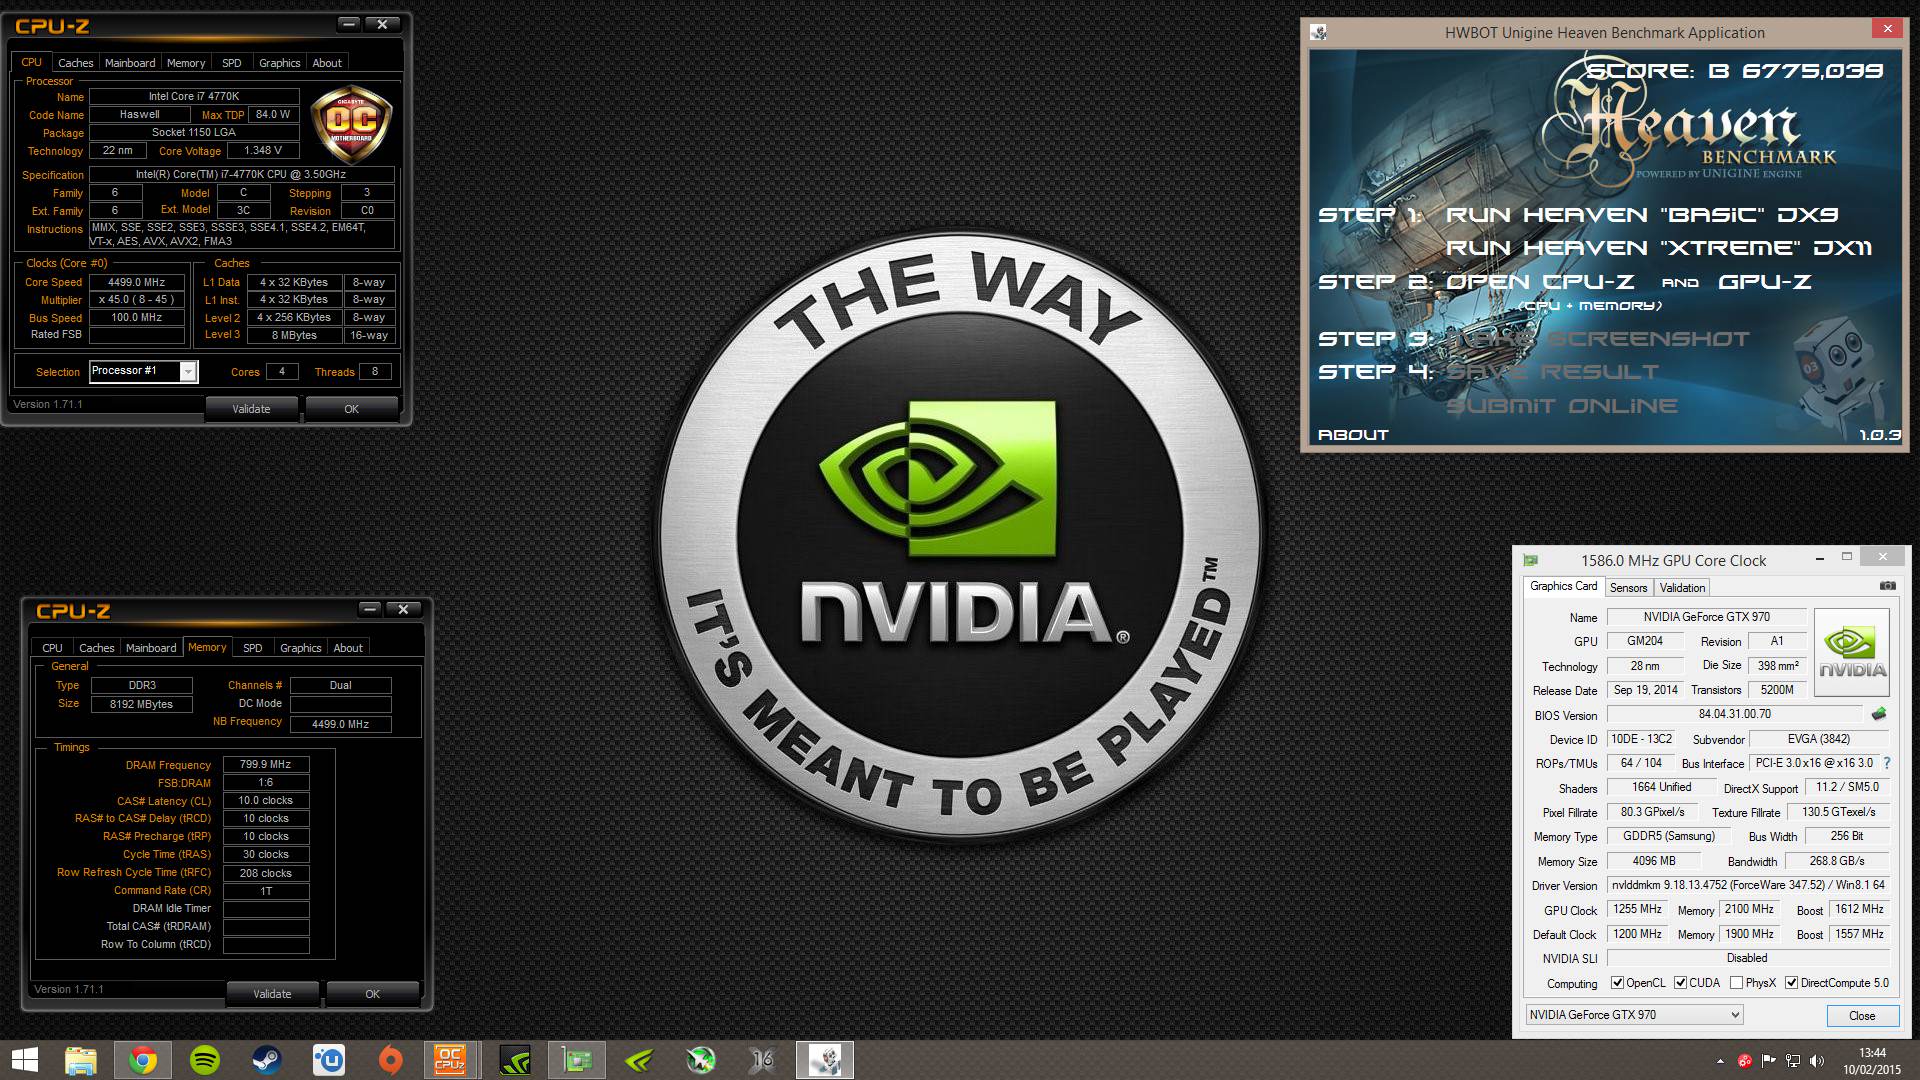Run Heaven "XTREME" DX11 benchmark

pos(1658,248)
